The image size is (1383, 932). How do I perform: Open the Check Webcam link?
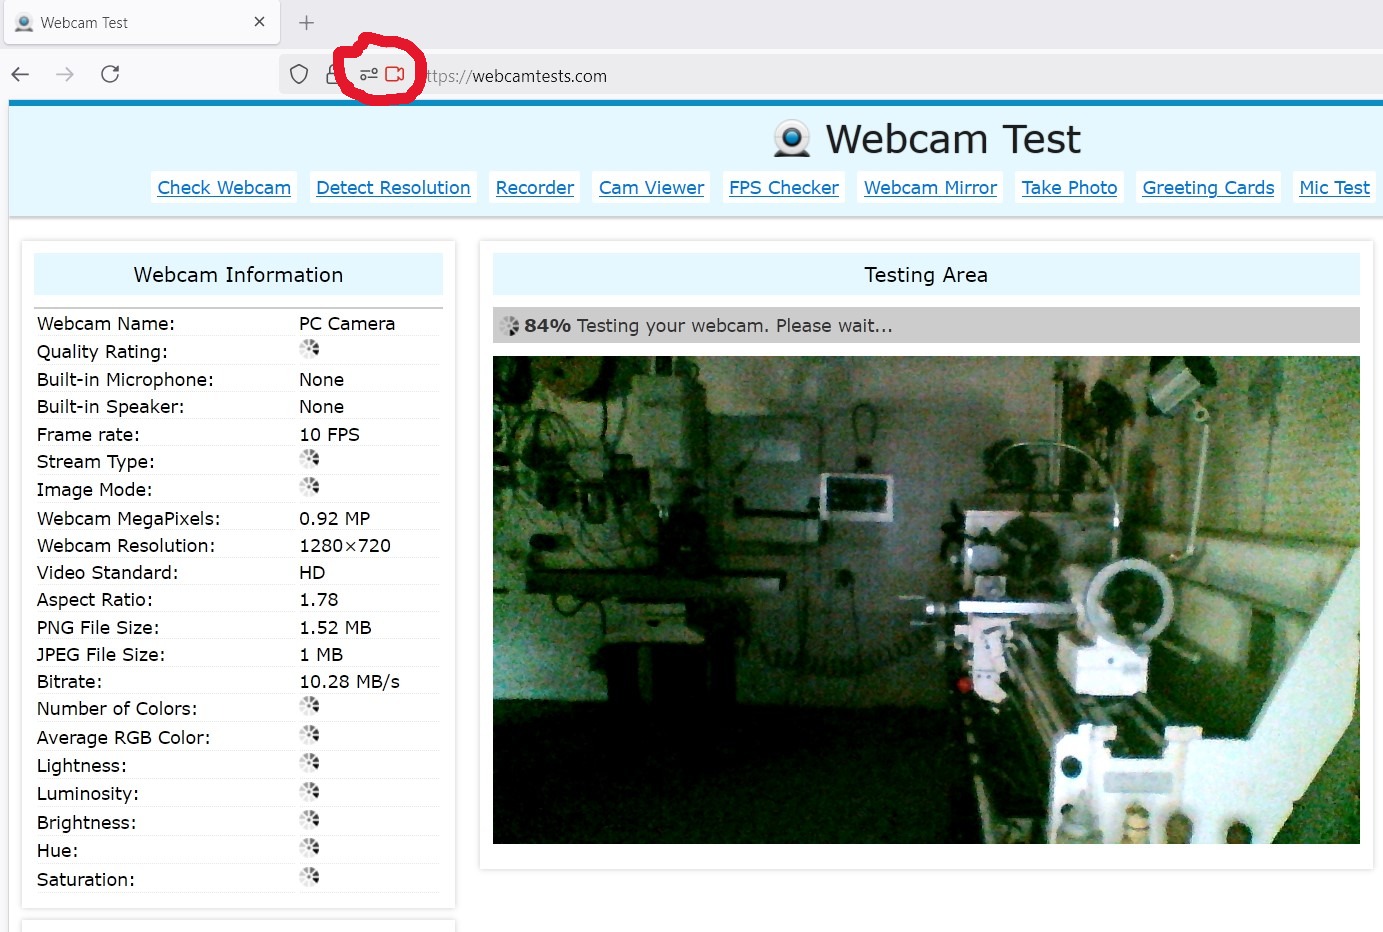point(224,188)
